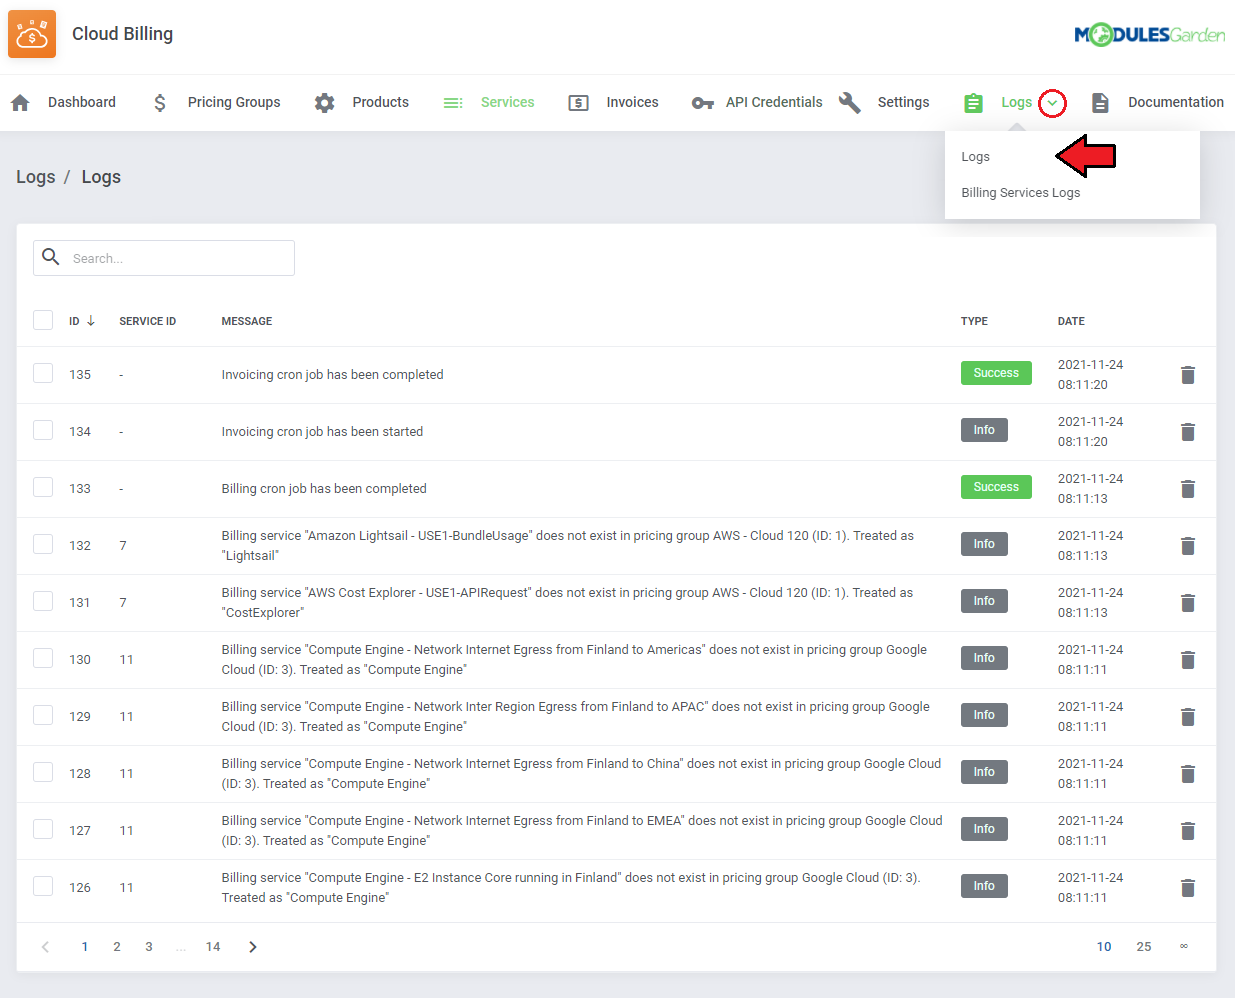Click the Logs clipboard icon

pyautogui.click(x=973, y=102)
